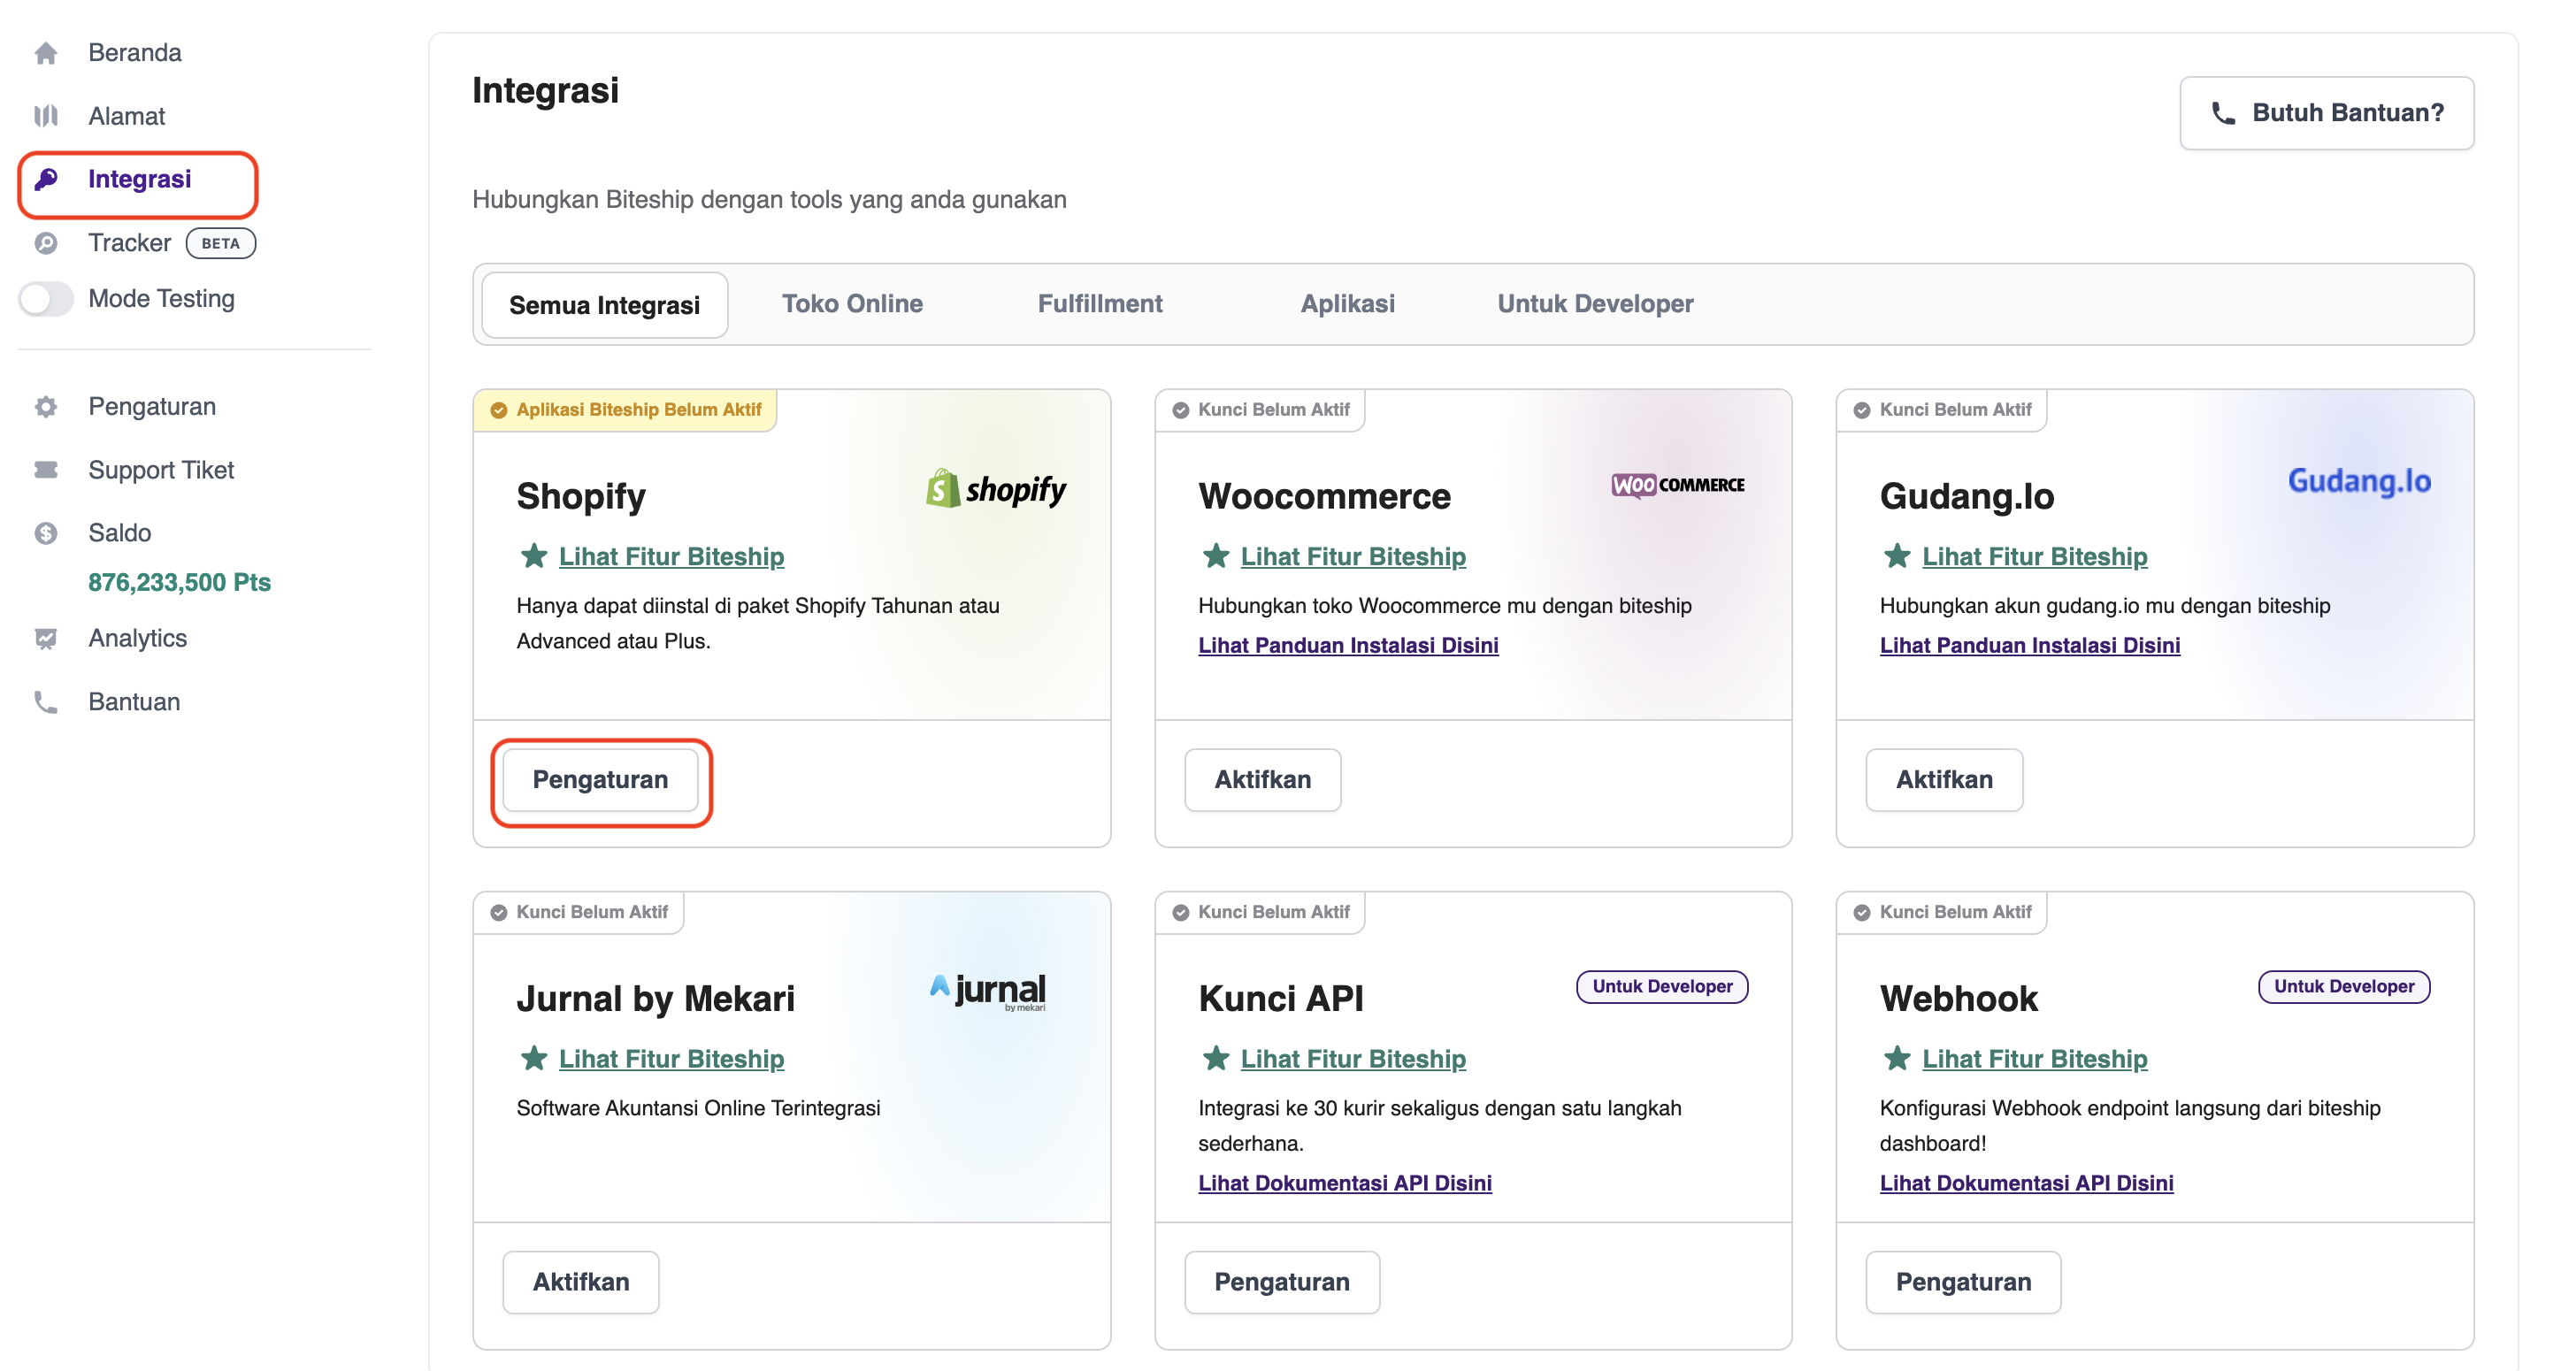Open Pengaturan for Kunci API
Viewport: 2576px width, 1371px height.
tap(1281, 1282)
